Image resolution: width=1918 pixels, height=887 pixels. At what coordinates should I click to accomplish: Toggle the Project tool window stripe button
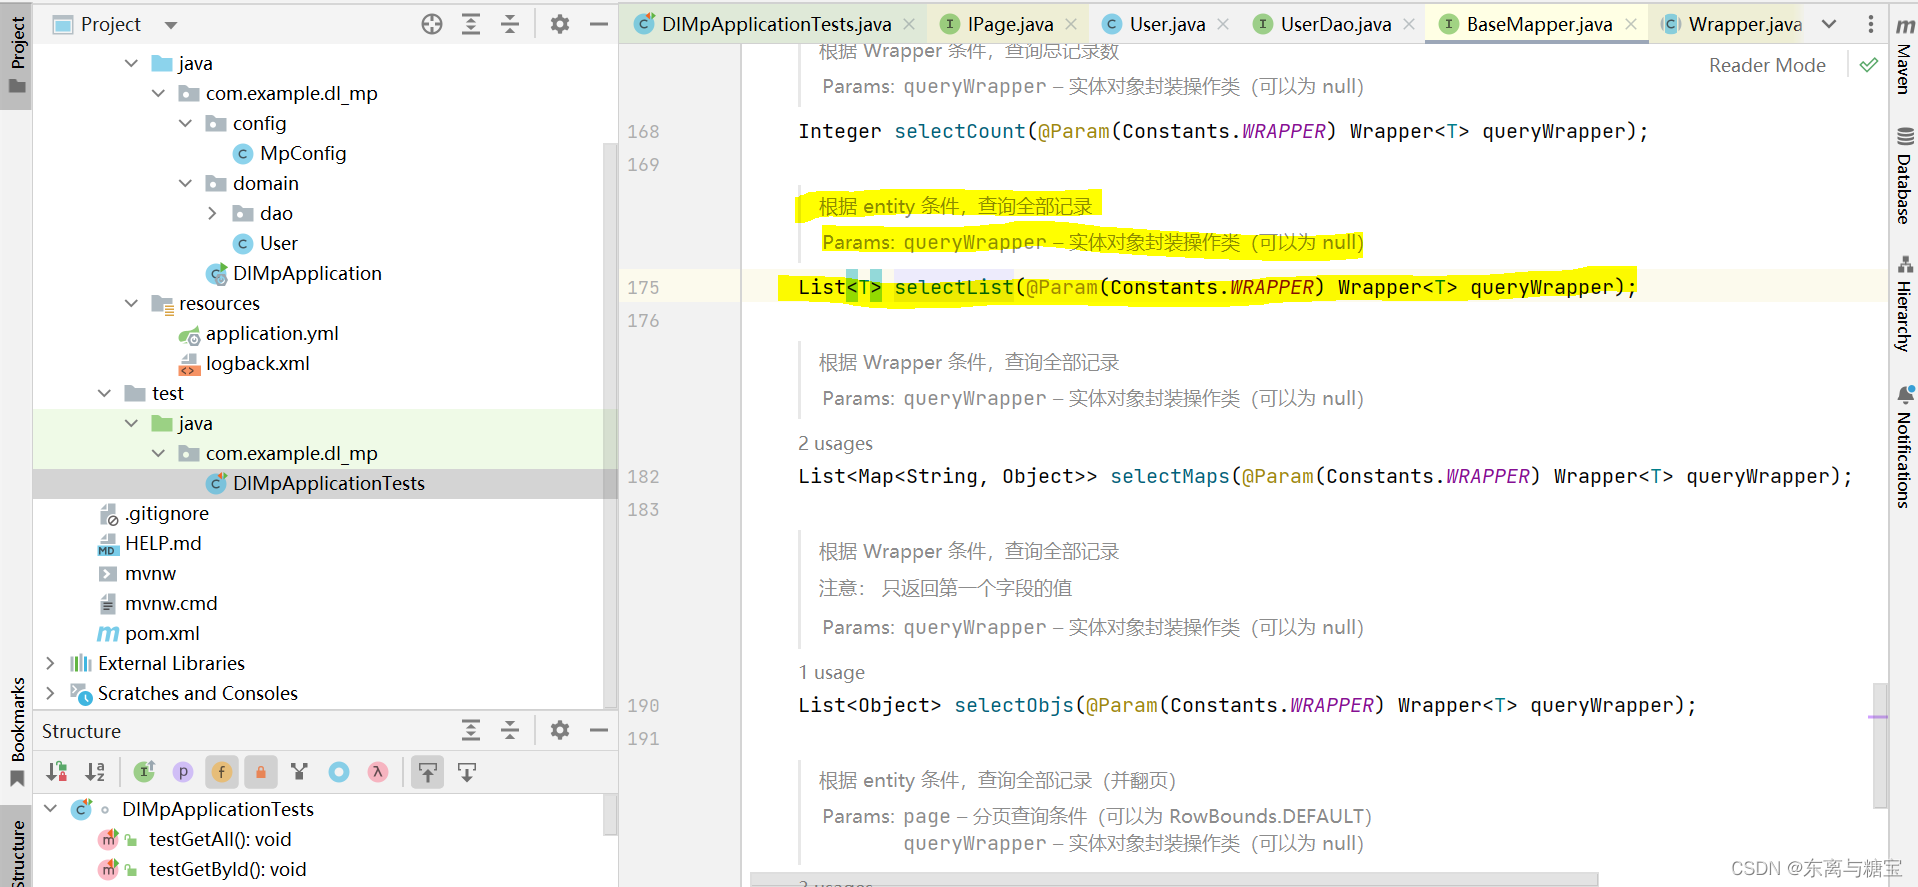point(17,55)
